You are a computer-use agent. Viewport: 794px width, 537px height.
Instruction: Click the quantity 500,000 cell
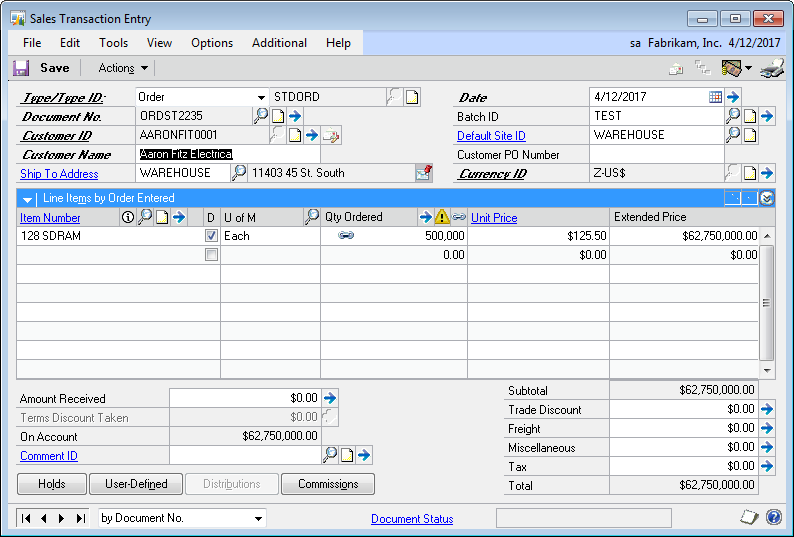coord(394,236)
